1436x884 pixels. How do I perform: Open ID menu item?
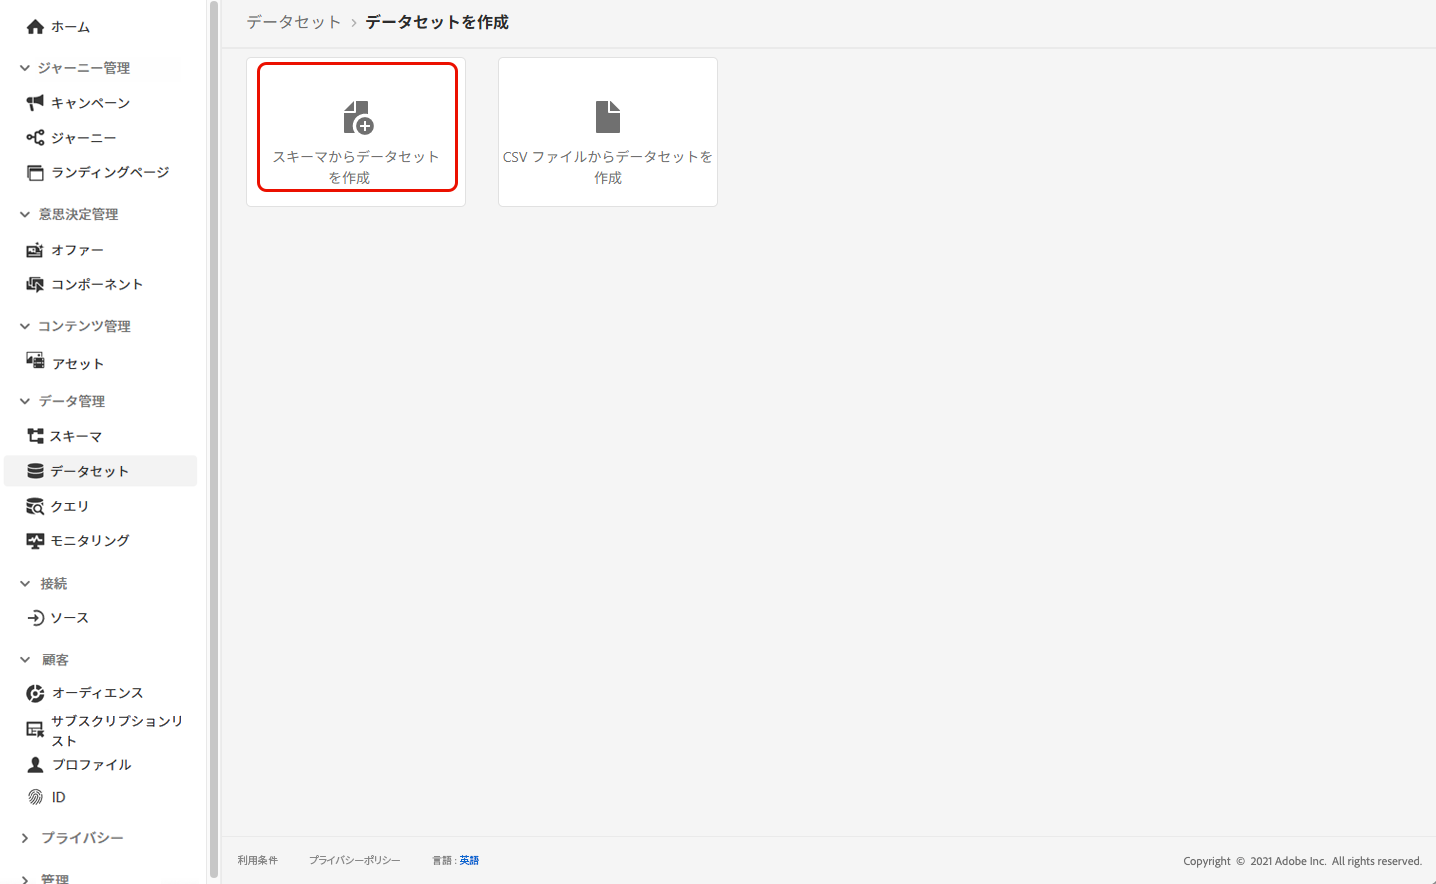58,798
